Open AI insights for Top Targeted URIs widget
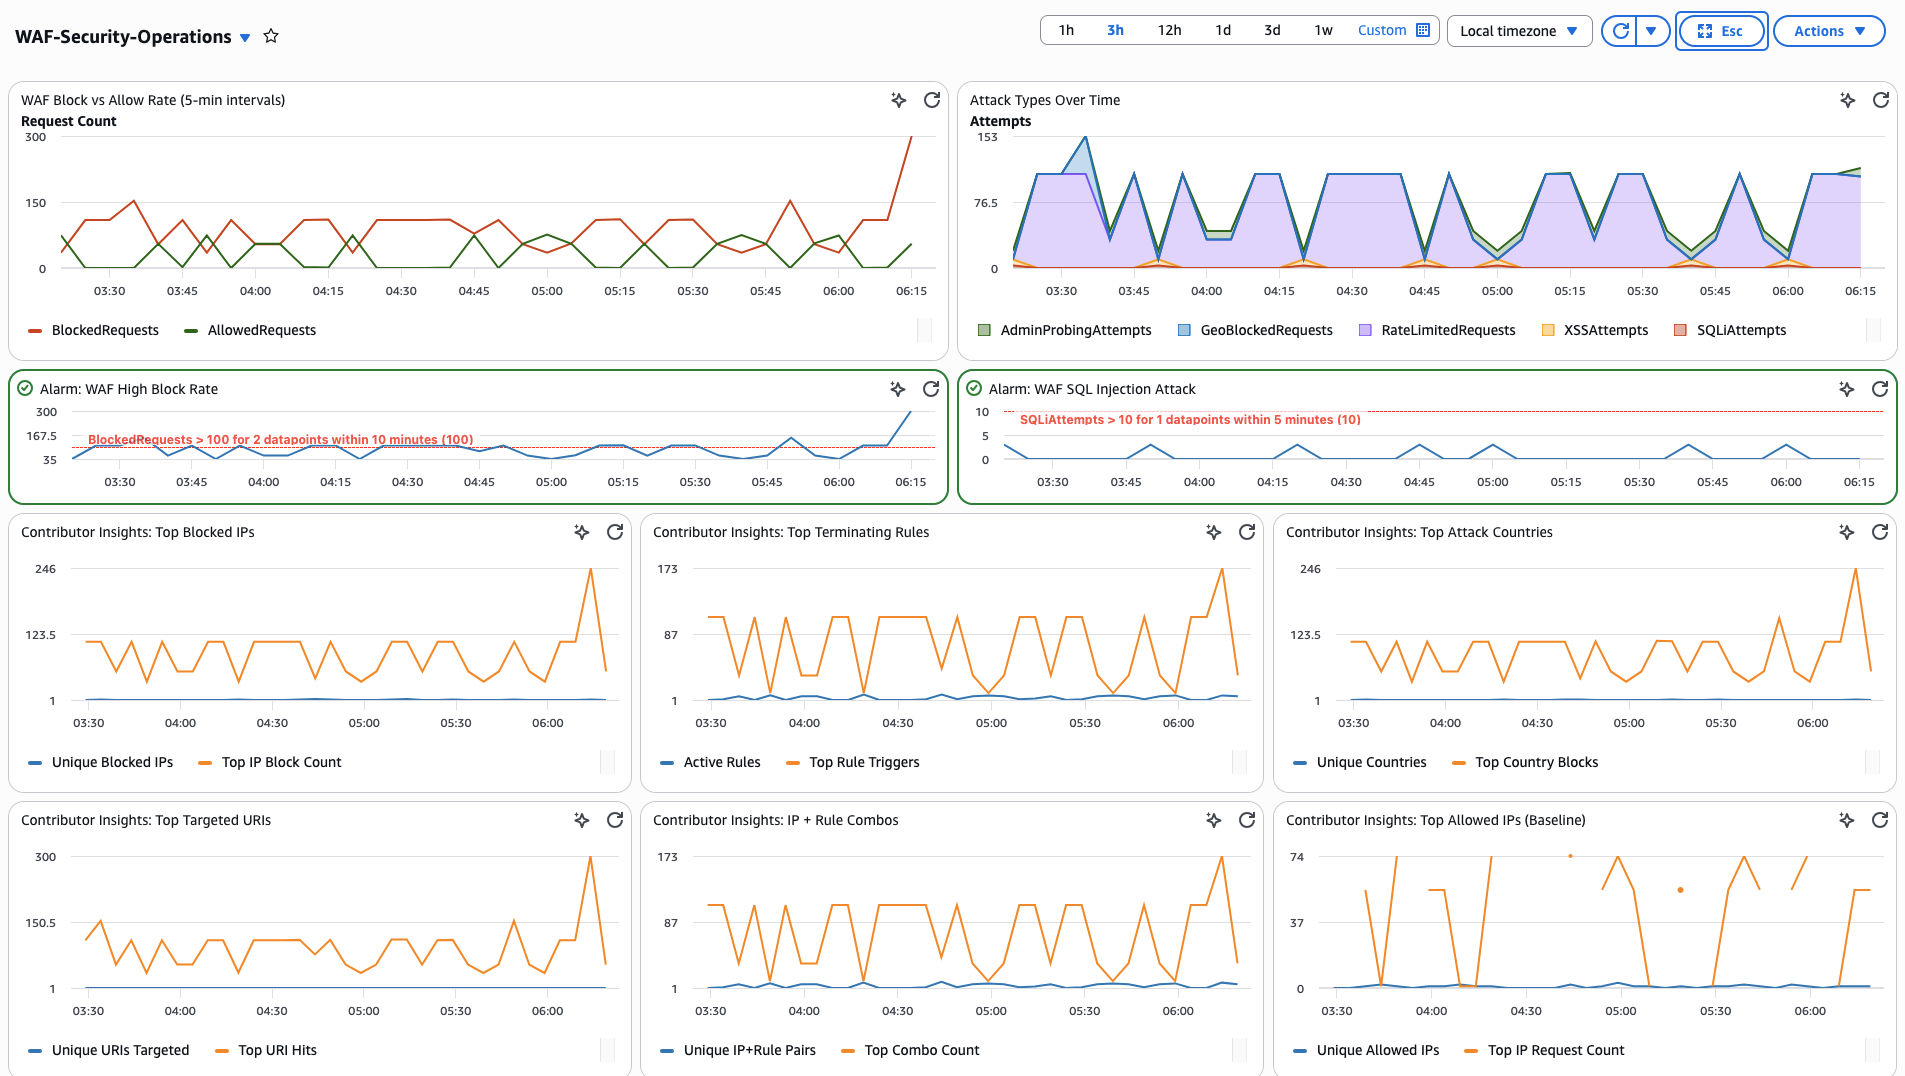Viewport: 1905px width, 1076px height. (x=582, y=820)
